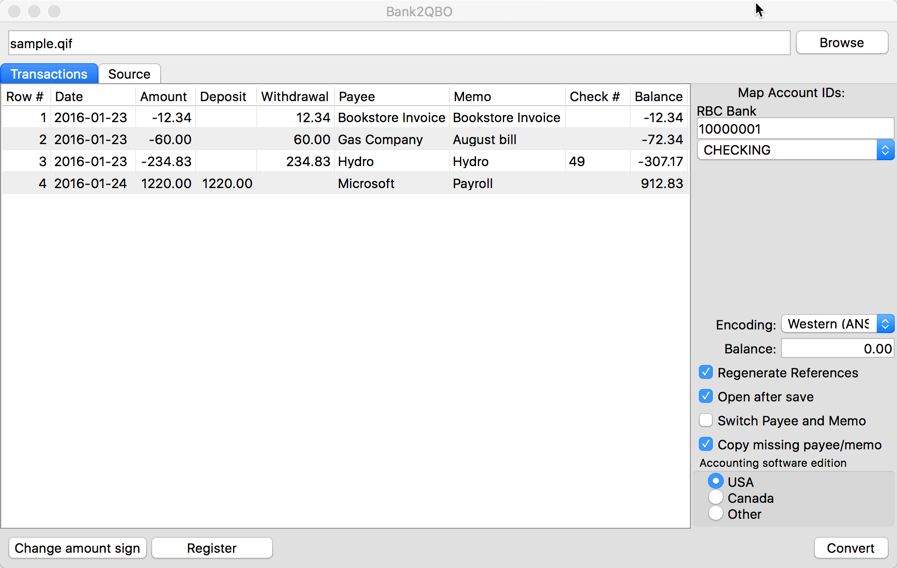Select the USA edition radio button
This screenshot has width=897, height=568.
click(715, 481)
